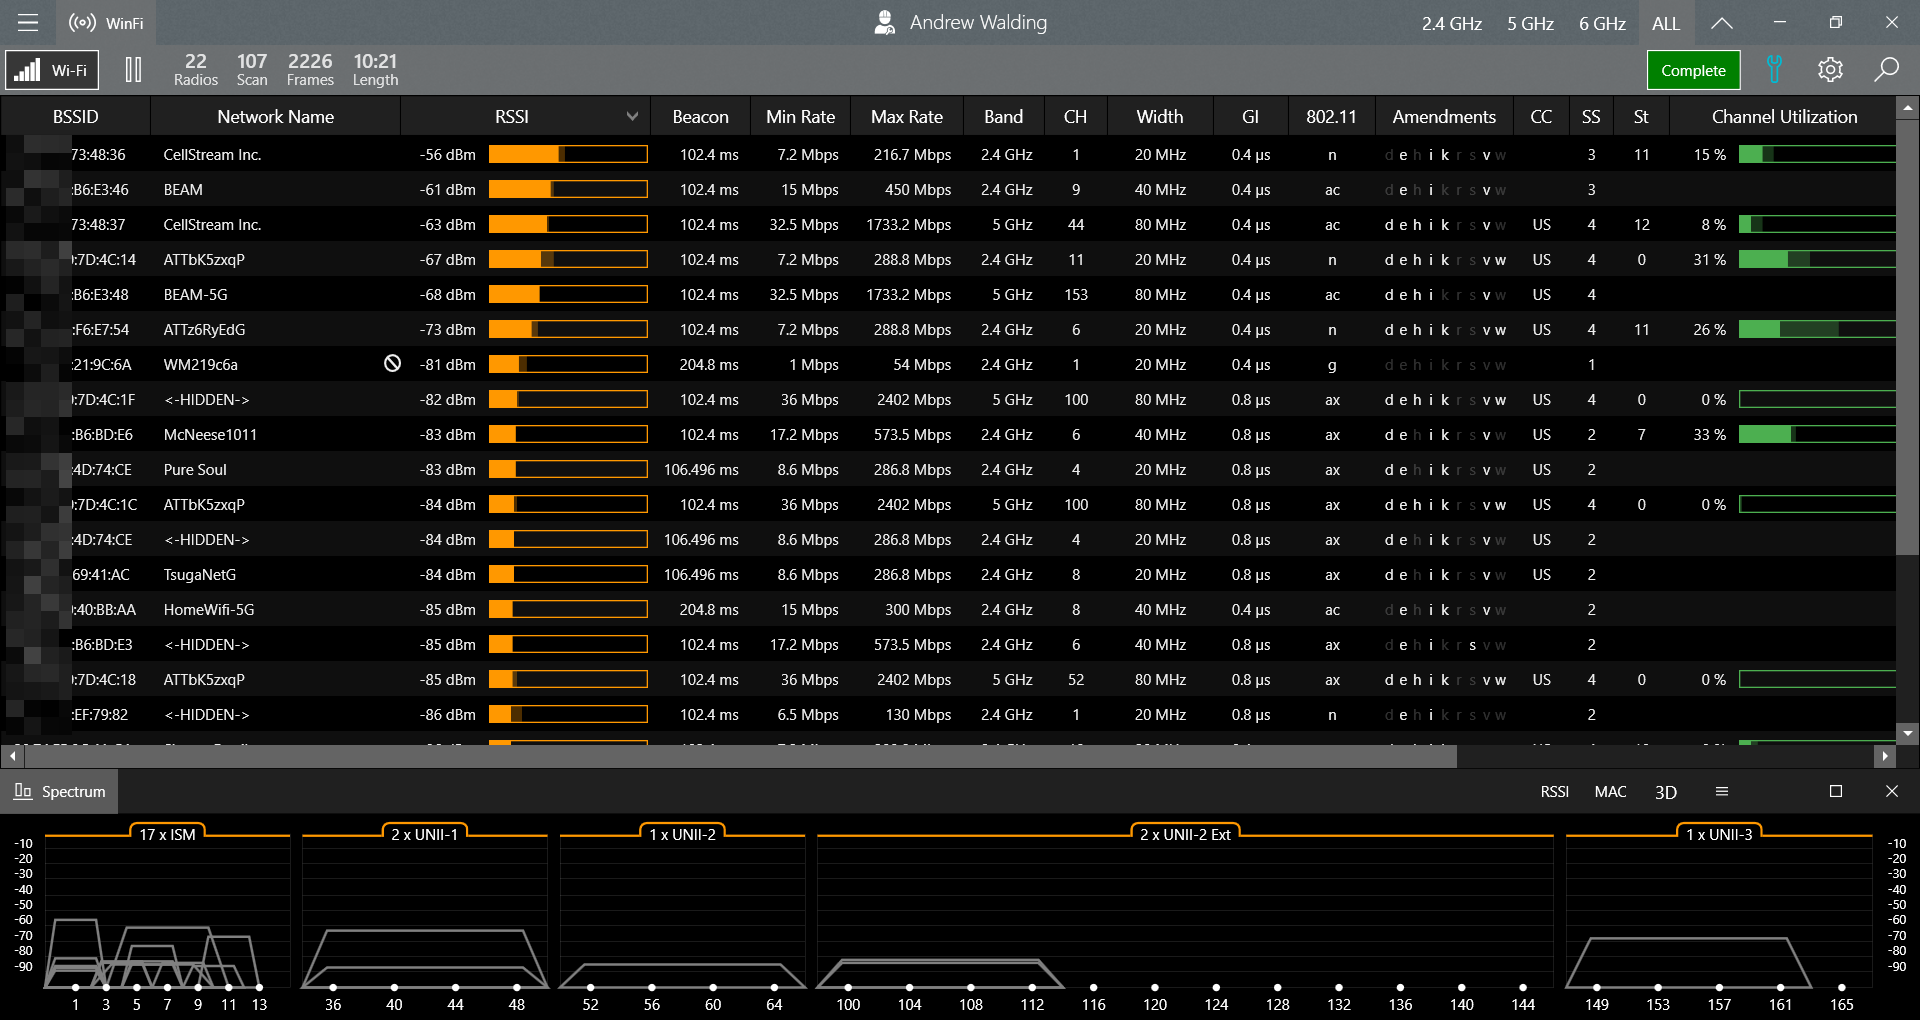Screen dimensions: 1920x1020
Task: Click the RSSI column sort arrow
Action: (632, 117)
